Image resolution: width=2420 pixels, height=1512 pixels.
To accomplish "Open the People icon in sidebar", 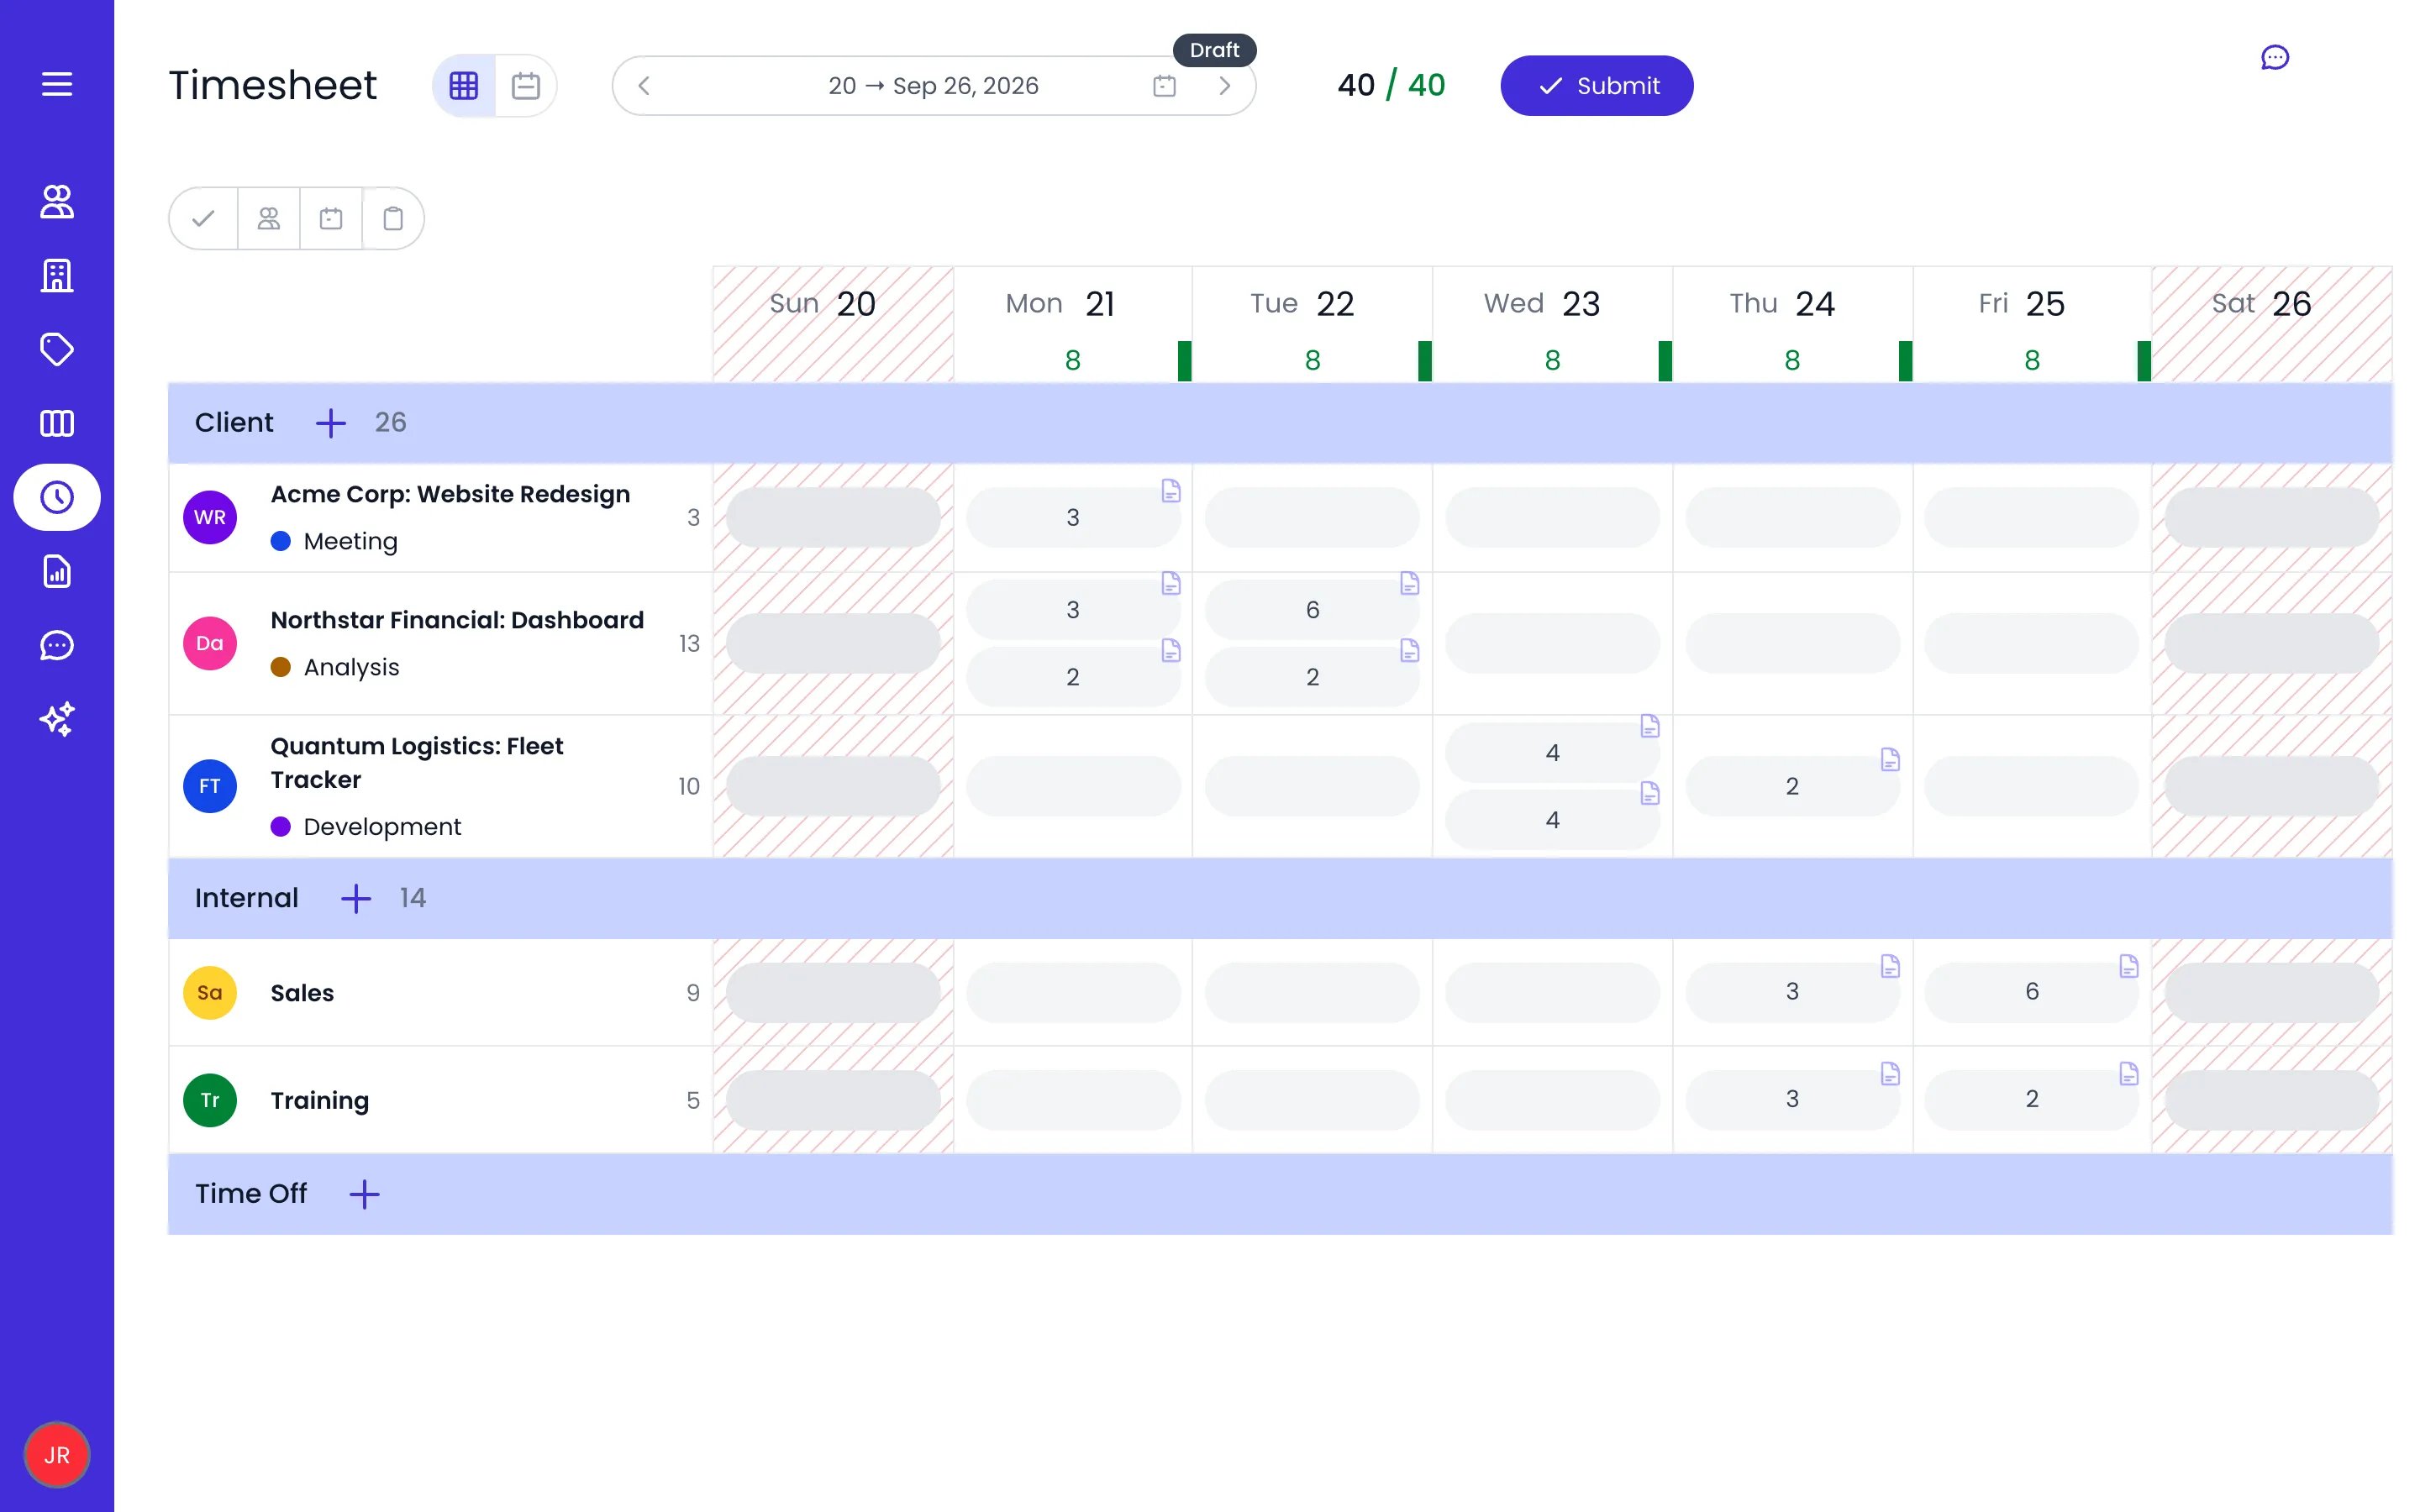I will pyautogui.click(x=57, y=201).
